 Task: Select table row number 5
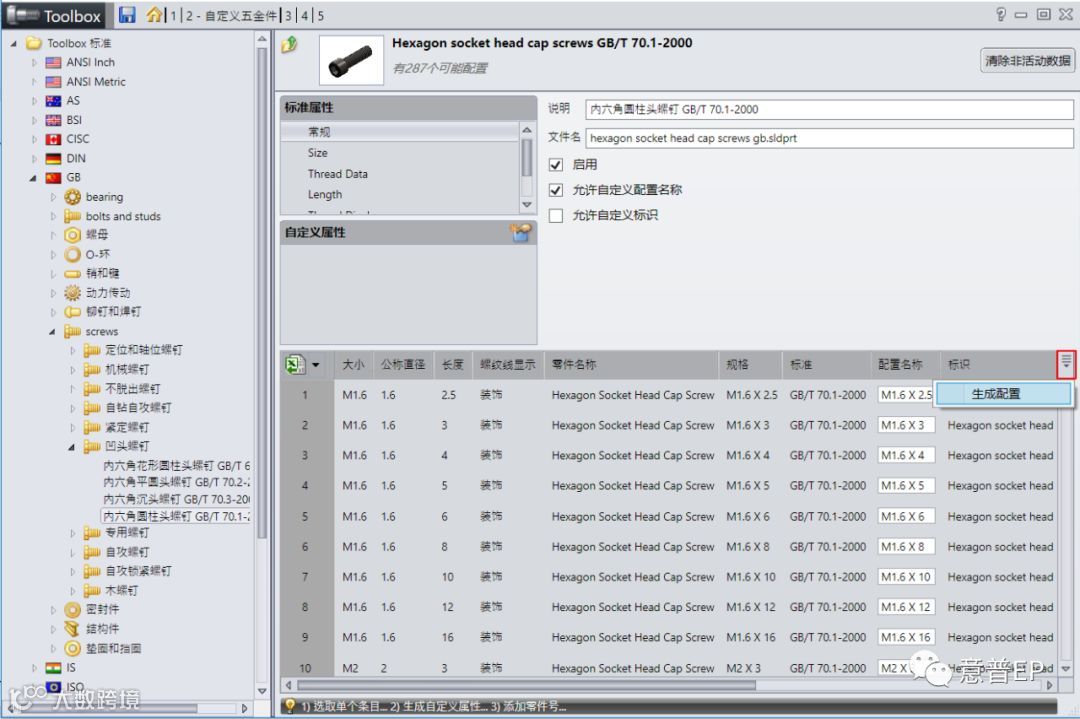coord(304,517)
